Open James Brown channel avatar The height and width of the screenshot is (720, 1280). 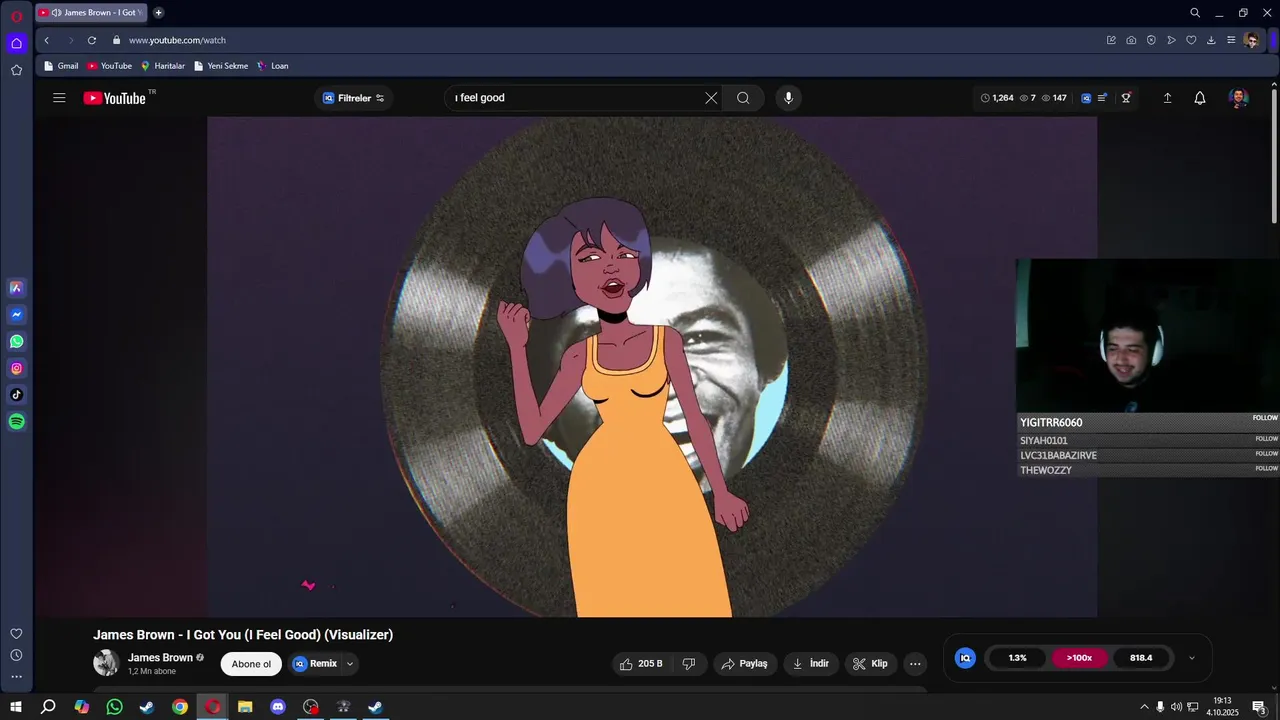point(106,663)
